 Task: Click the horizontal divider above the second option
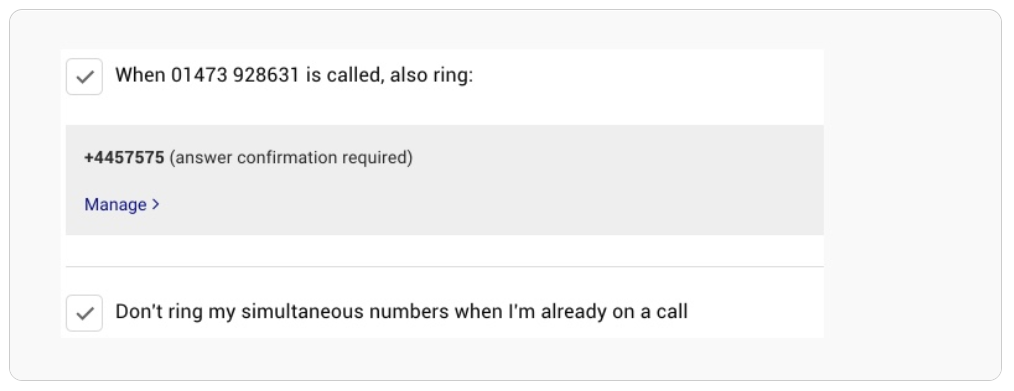(x=444, y=266)
